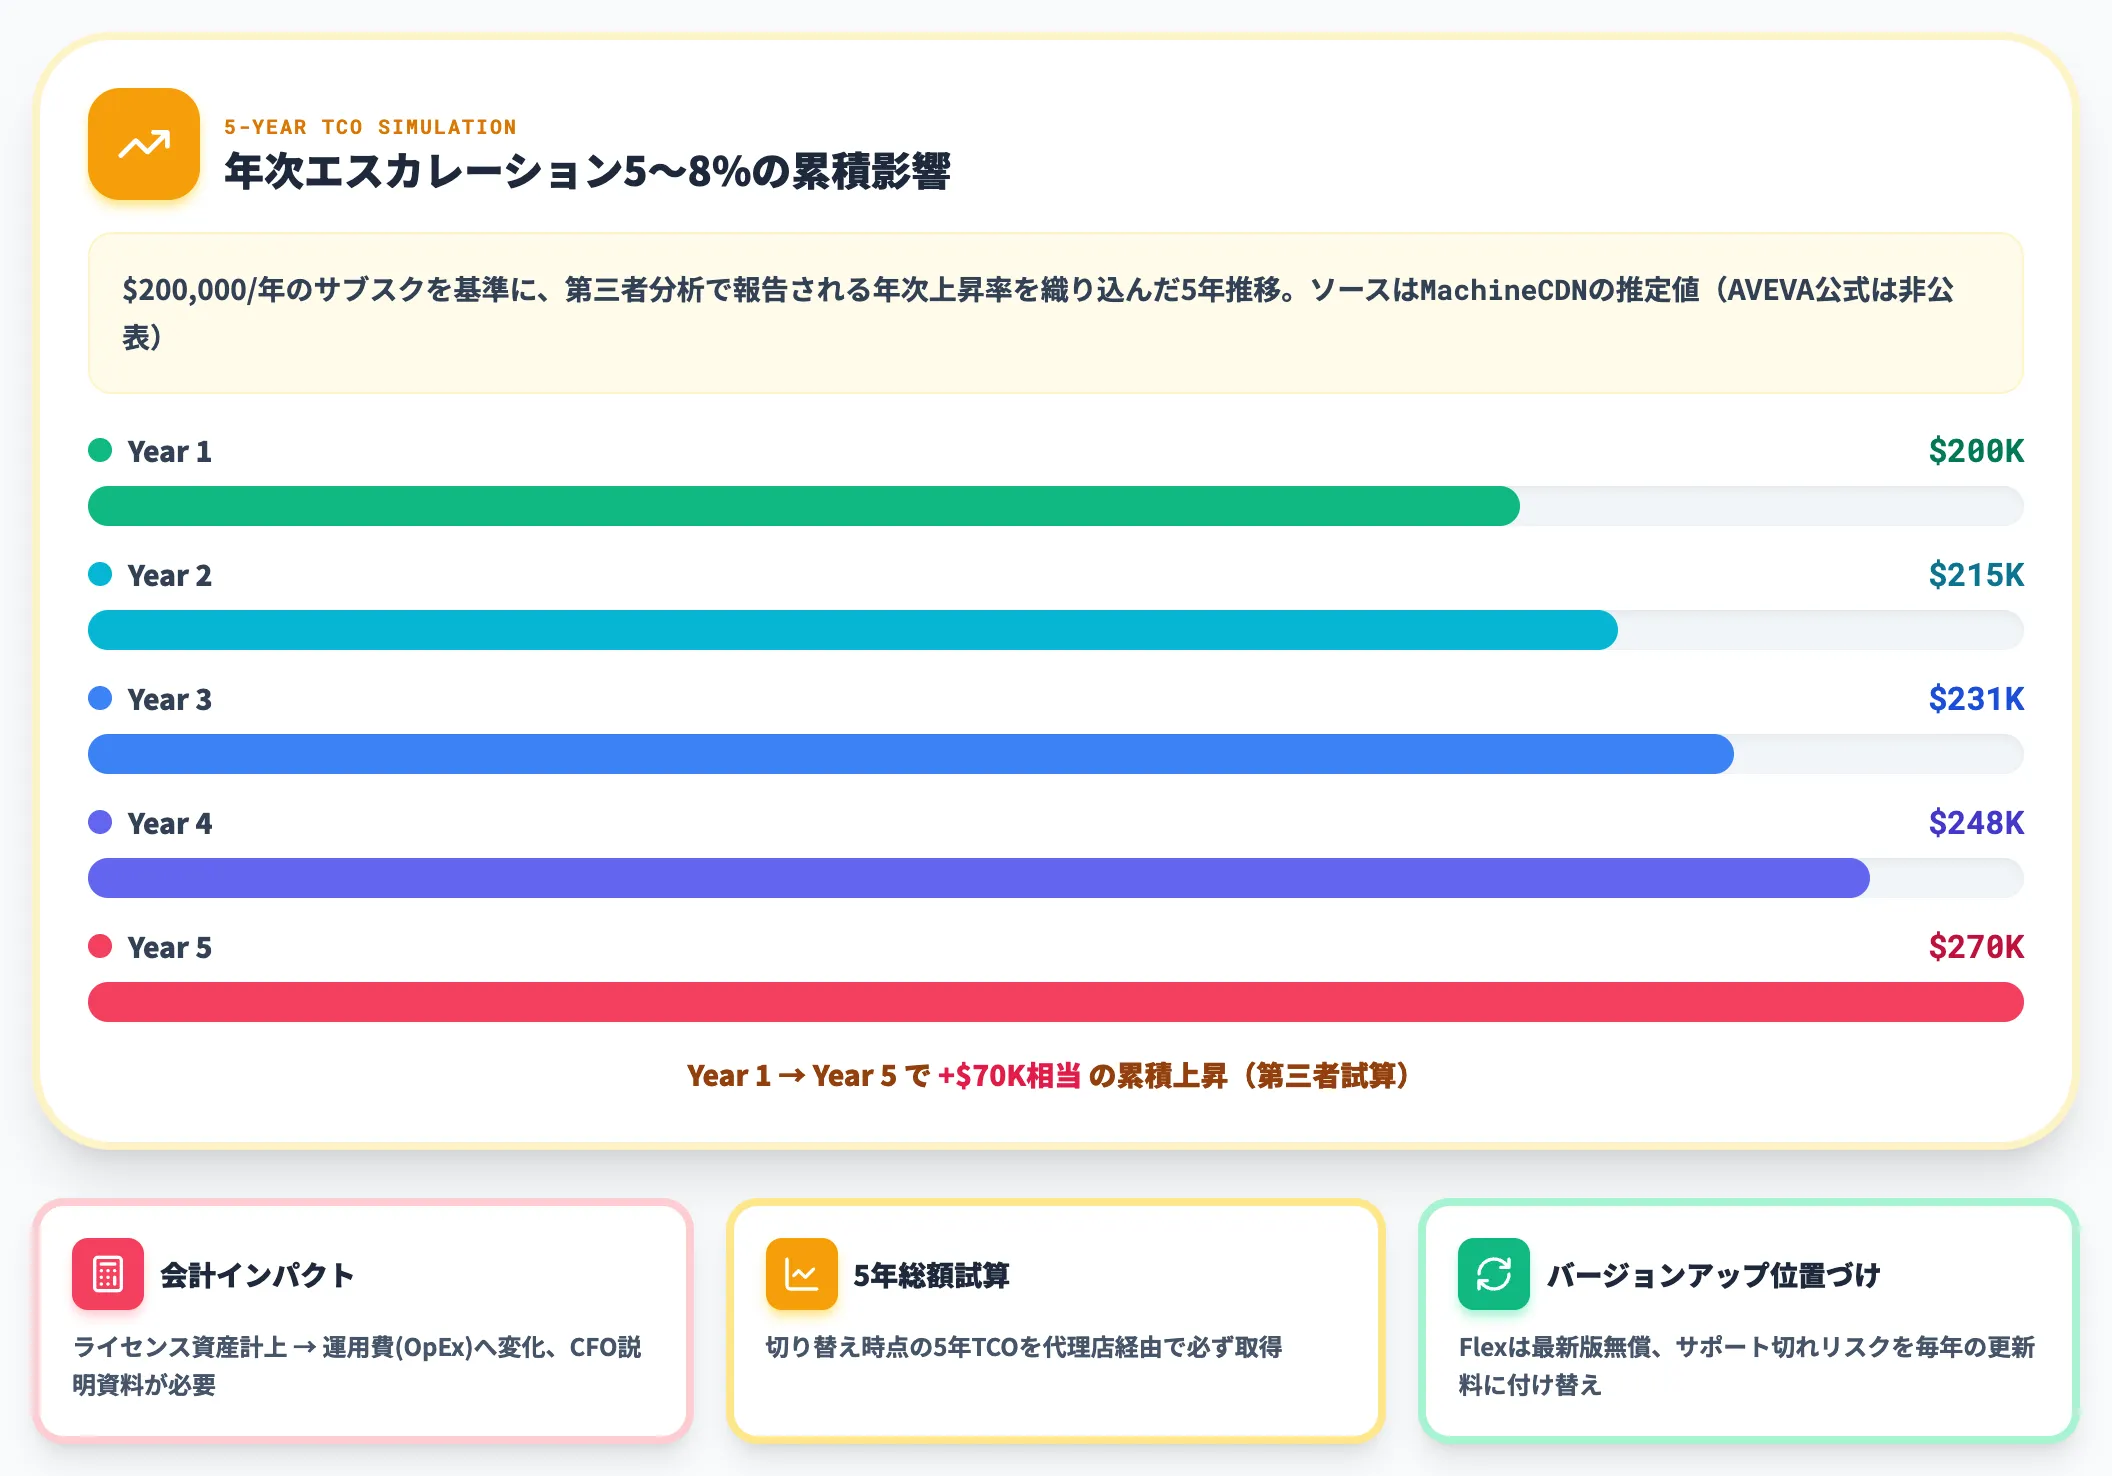Click the purple Year 4 progress bar
The width and height of the screenshot is (2112, 1476).
pyautogui.click(x=979, y=878)
